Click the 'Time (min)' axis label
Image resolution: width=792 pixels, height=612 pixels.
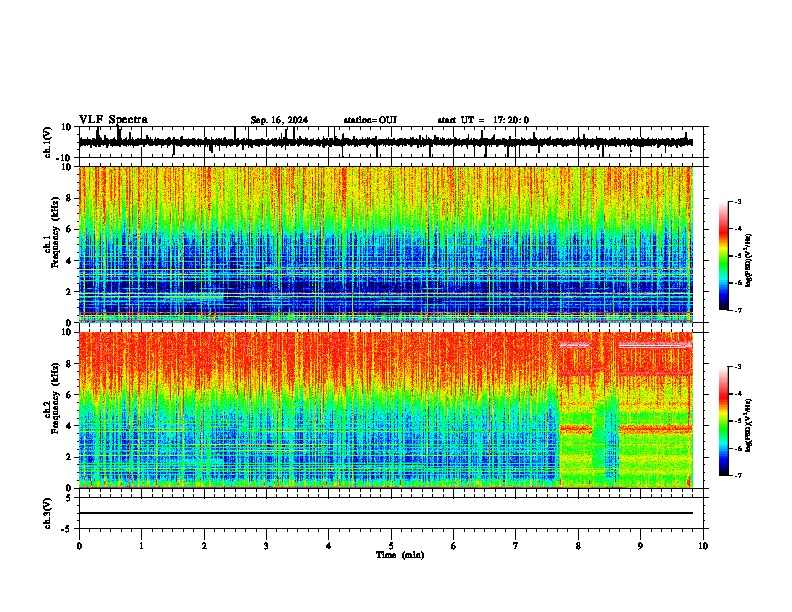pos(400,555)
